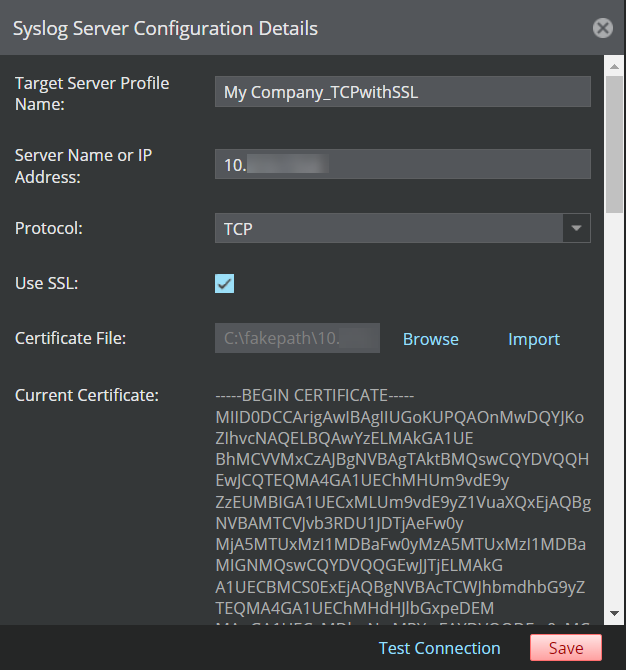Click certificate line starting A1UECBMCS0Ex
Image resolution: width=626 pixels, height=670 pixels.
tap(400, 587)
